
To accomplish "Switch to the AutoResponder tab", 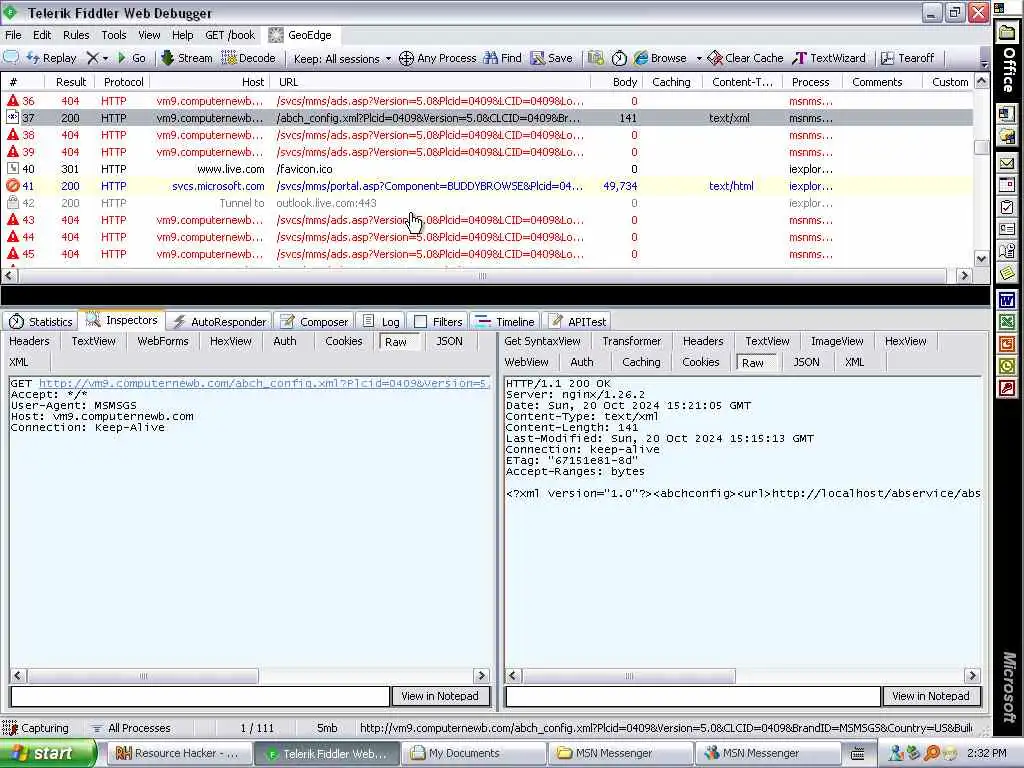I will [219, 321].
